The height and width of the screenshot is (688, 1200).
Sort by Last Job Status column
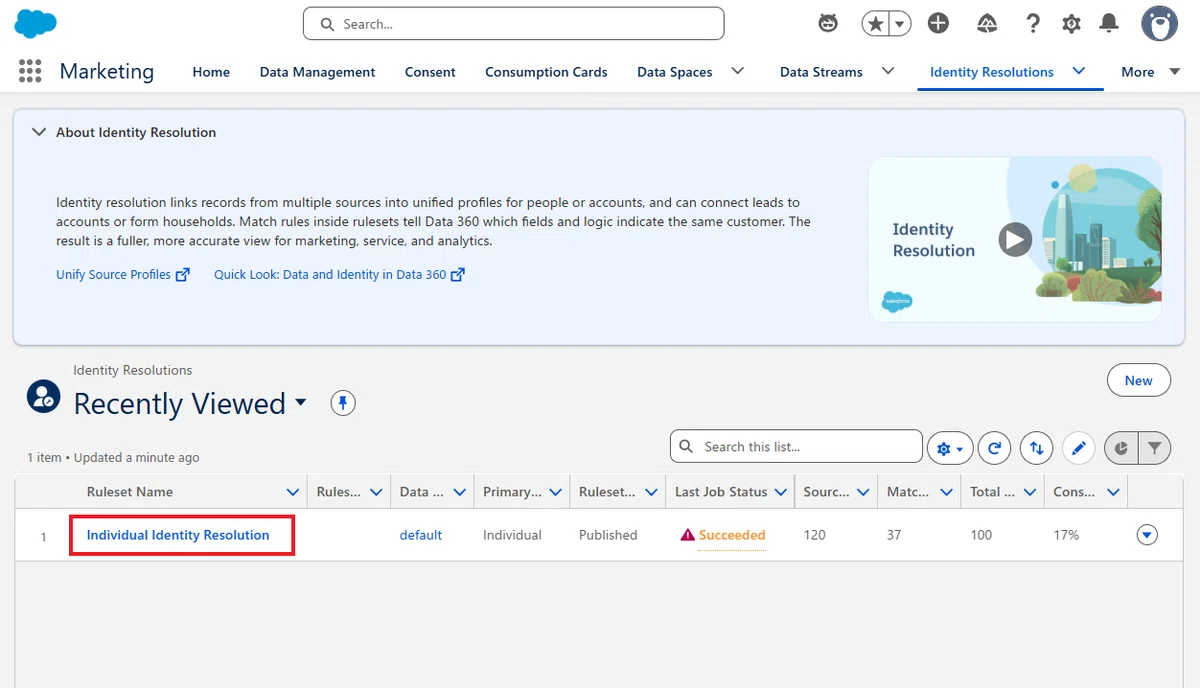pyautogui.click(x=721, y=492)
